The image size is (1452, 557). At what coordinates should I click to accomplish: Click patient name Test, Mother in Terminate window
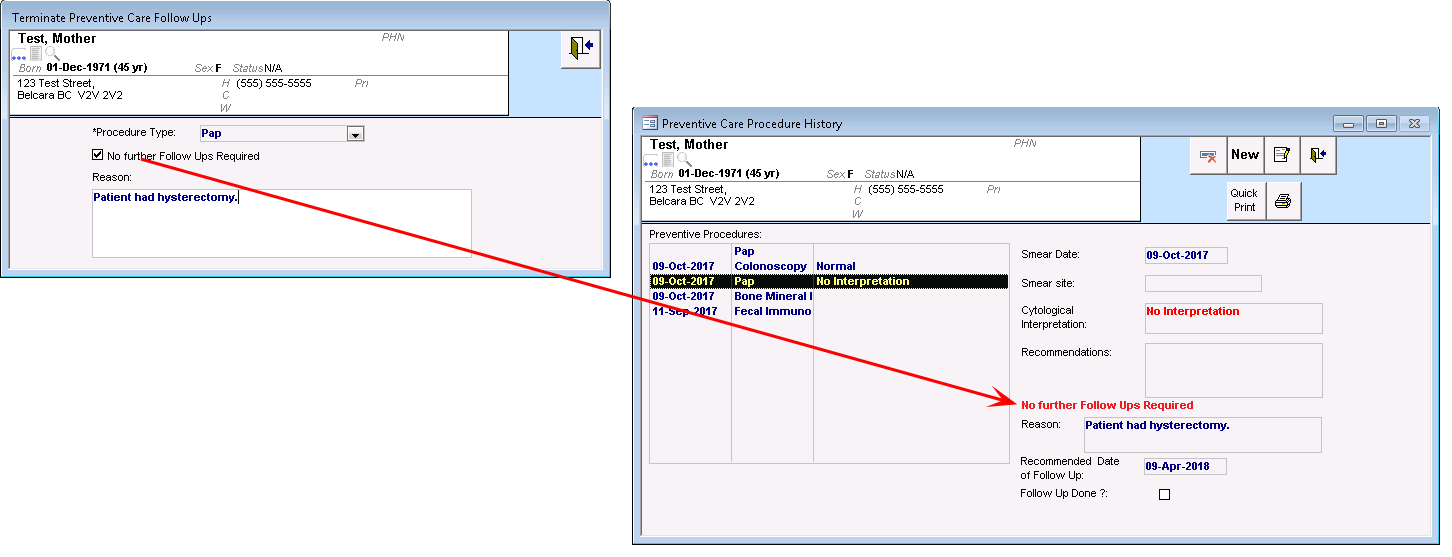pyautogui.click(x=57, y=38)
